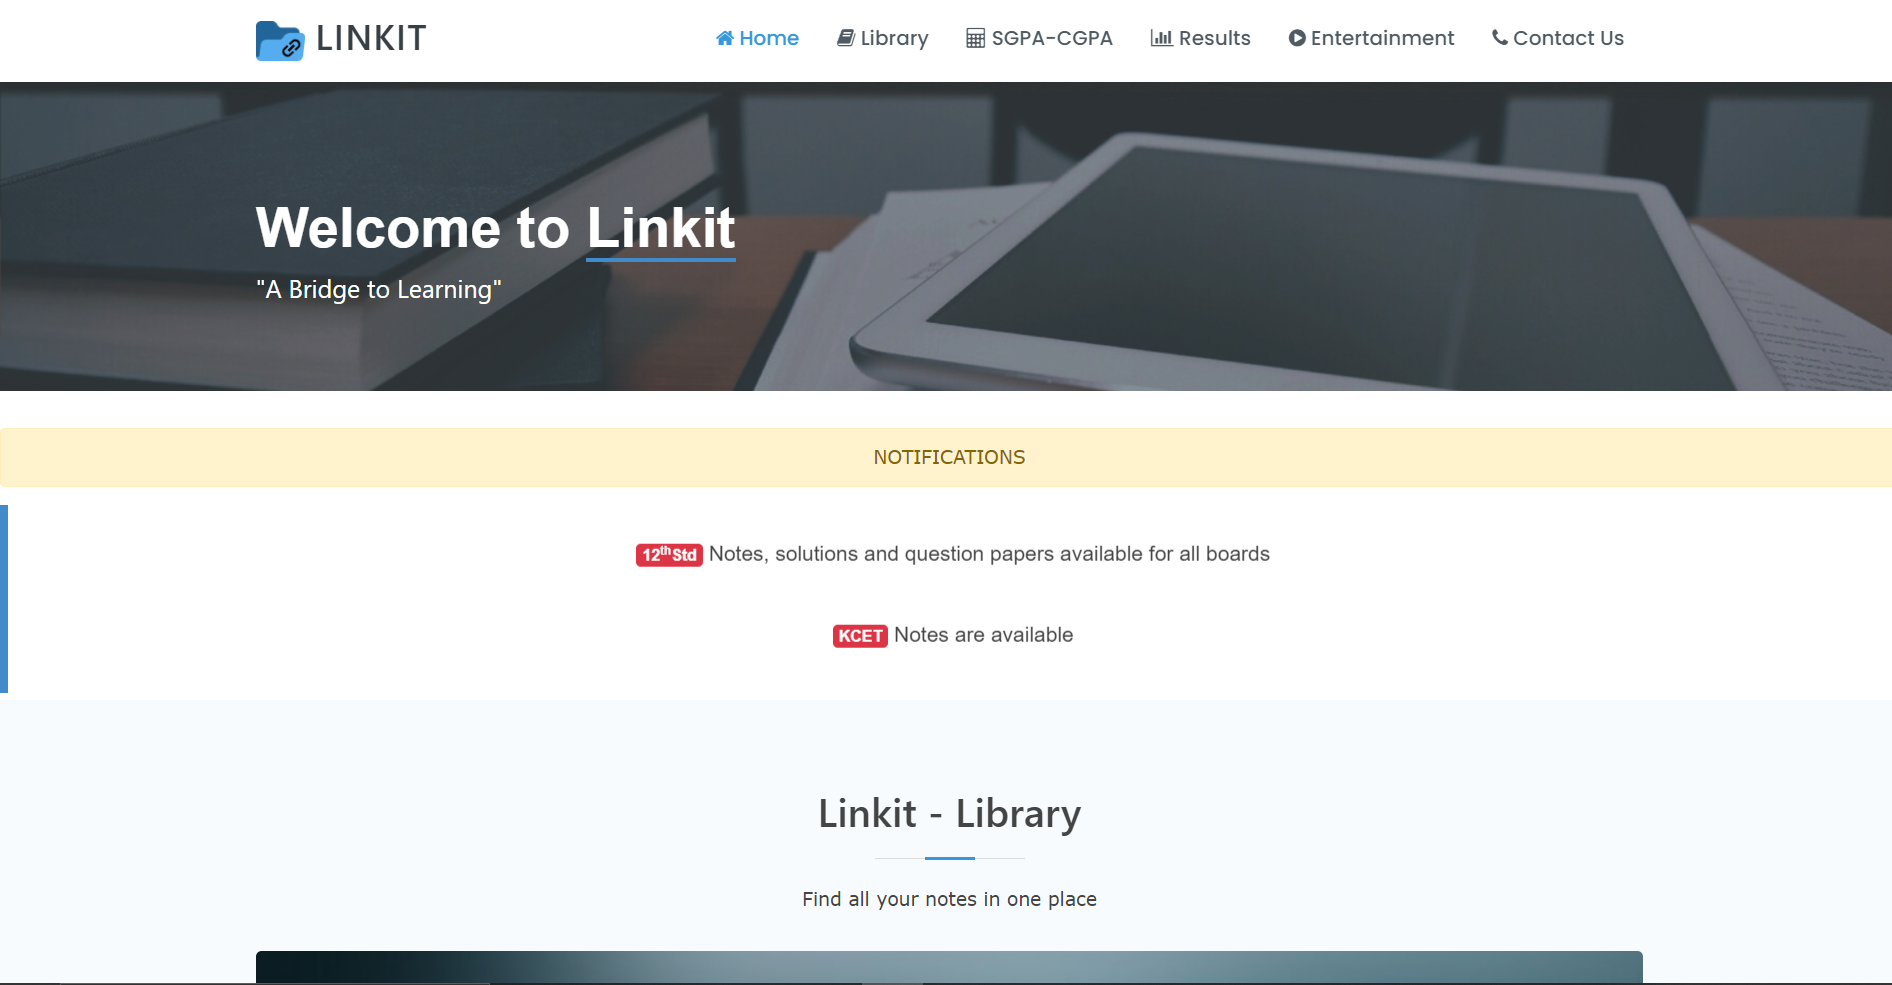
Task: Open the SGPA-CGPA nav link
Action: pyautogui.click(x=1052, y=38)
